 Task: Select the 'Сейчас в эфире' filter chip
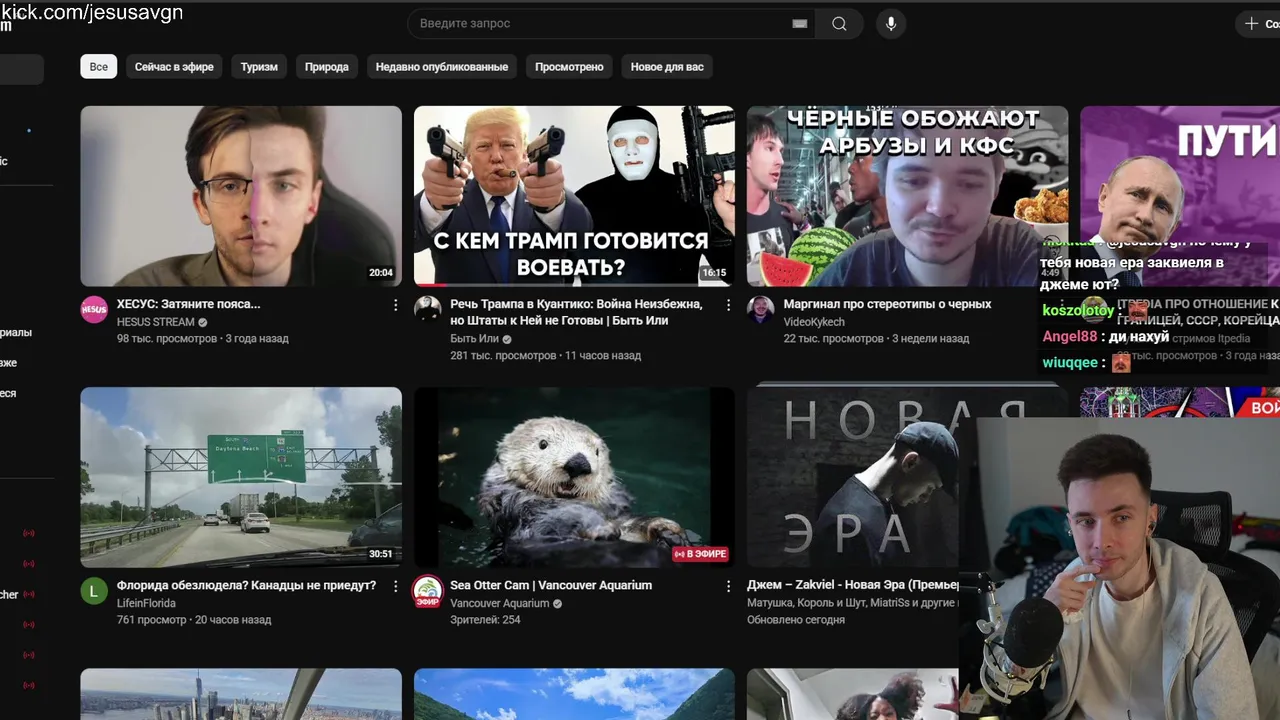(x=174, y=67)
